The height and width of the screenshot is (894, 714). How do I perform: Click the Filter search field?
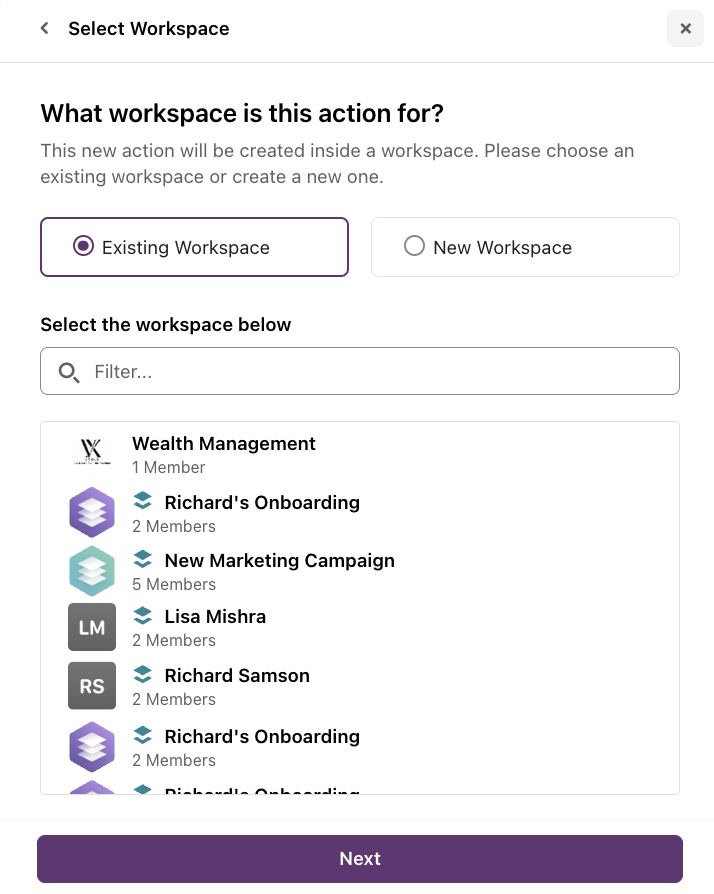pyautogui.click(x=360, y=371)
